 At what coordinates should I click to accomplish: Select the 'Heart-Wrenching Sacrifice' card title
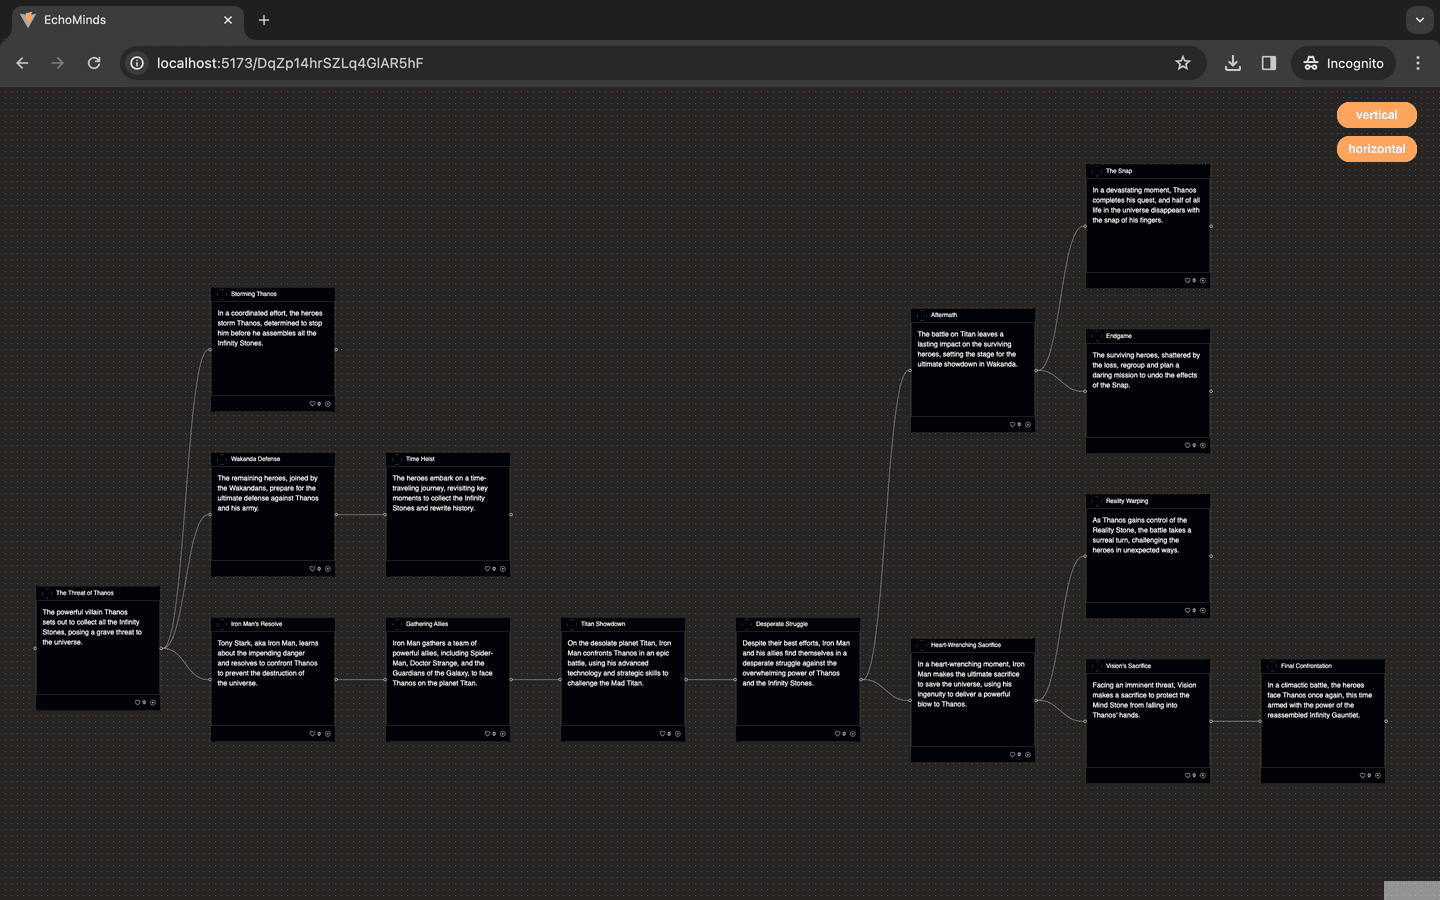click(966, 645)
